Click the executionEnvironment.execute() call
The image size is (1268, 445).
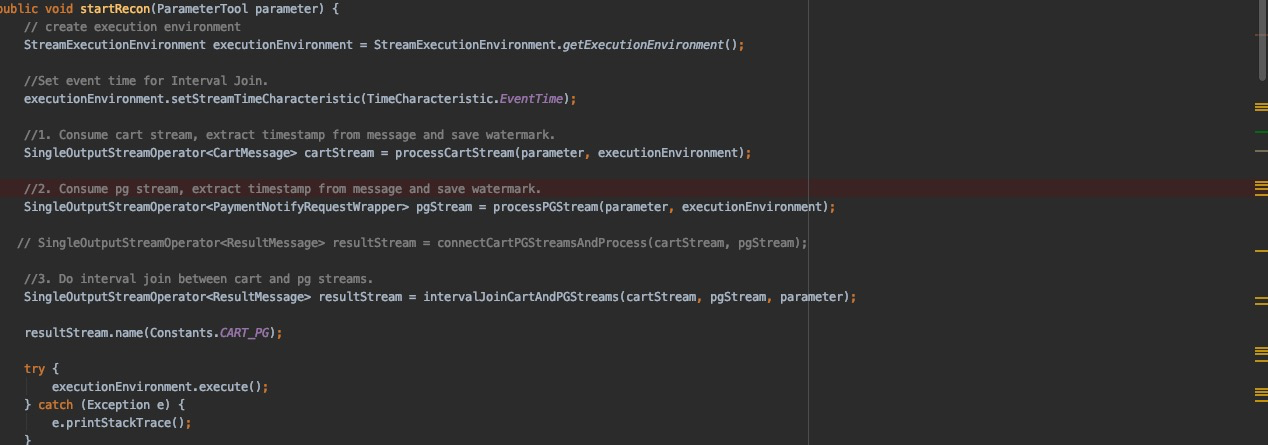point(160,387)
